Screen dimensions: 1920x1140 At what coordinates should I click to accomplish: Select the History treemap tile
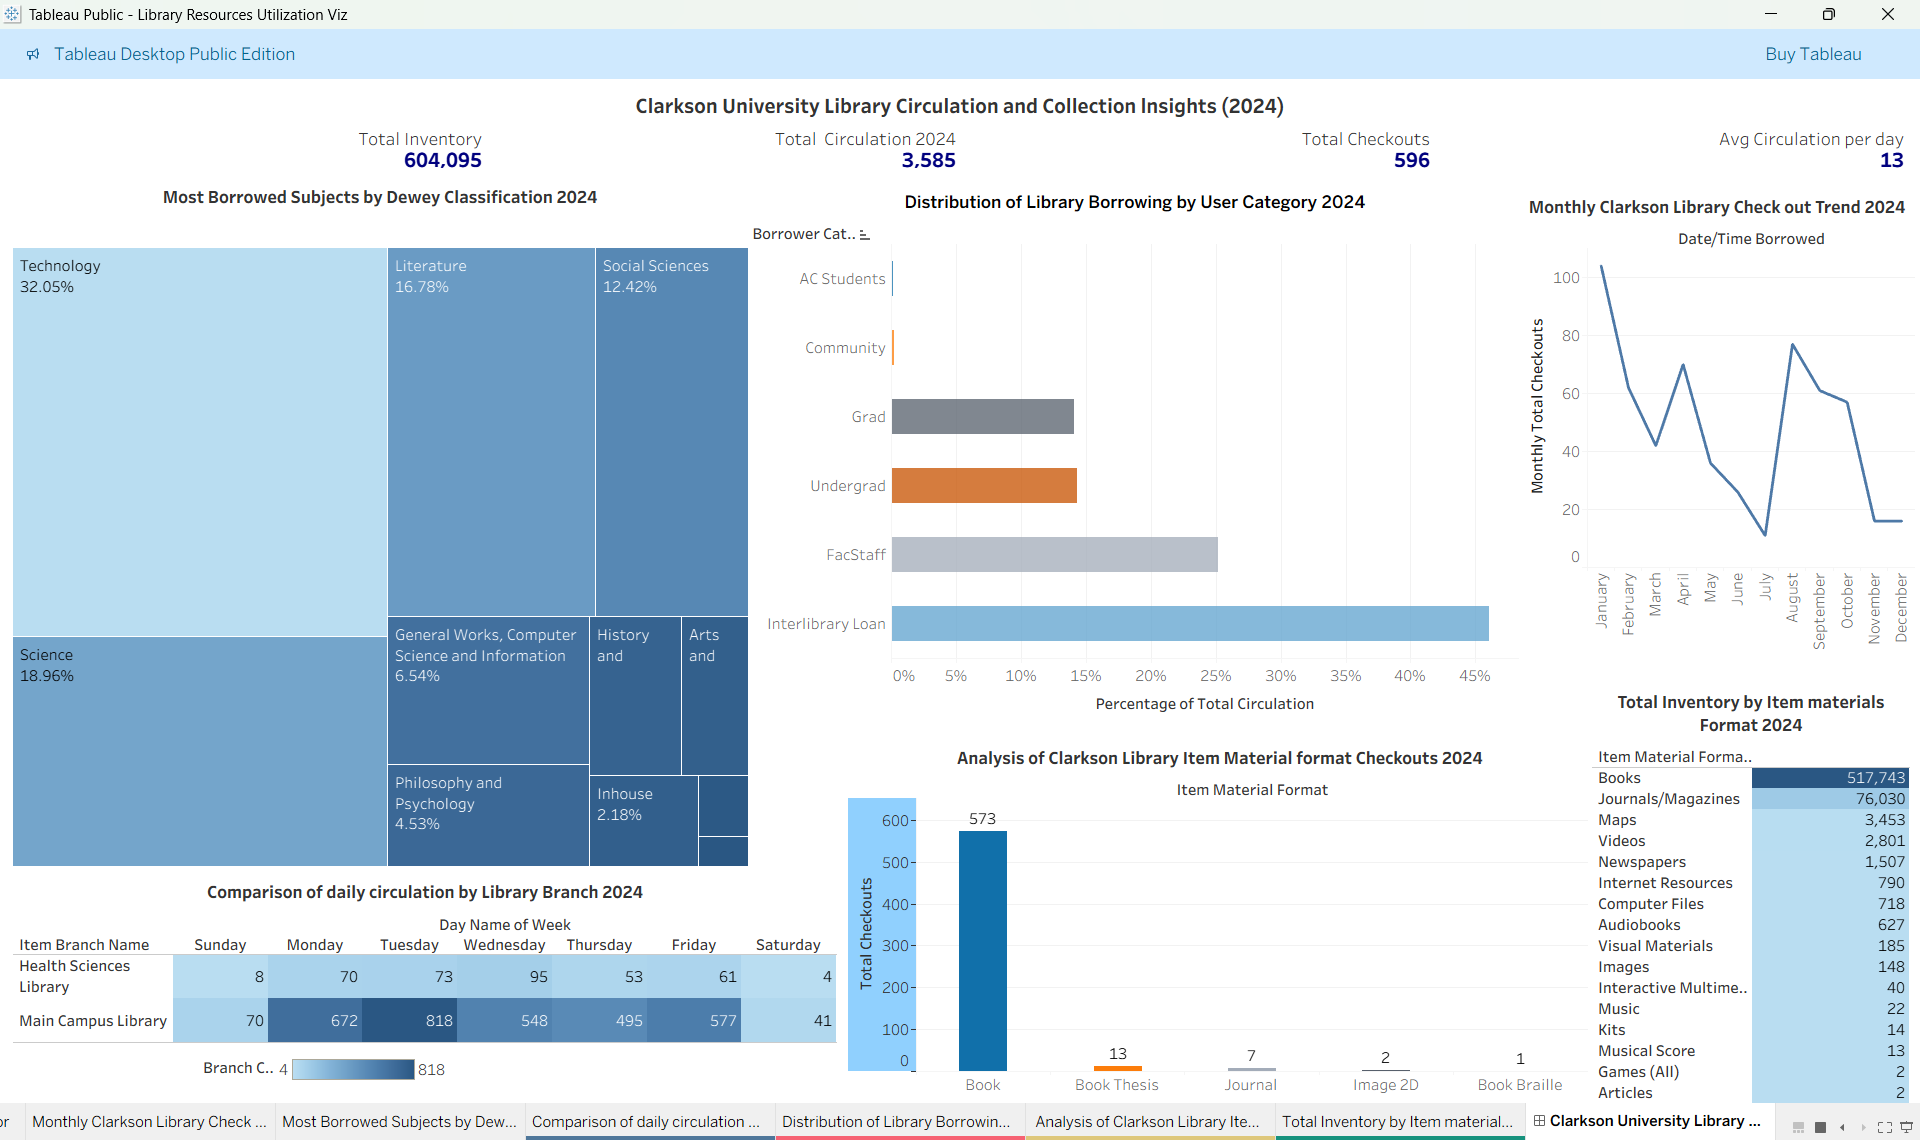(x=635, y=696)
